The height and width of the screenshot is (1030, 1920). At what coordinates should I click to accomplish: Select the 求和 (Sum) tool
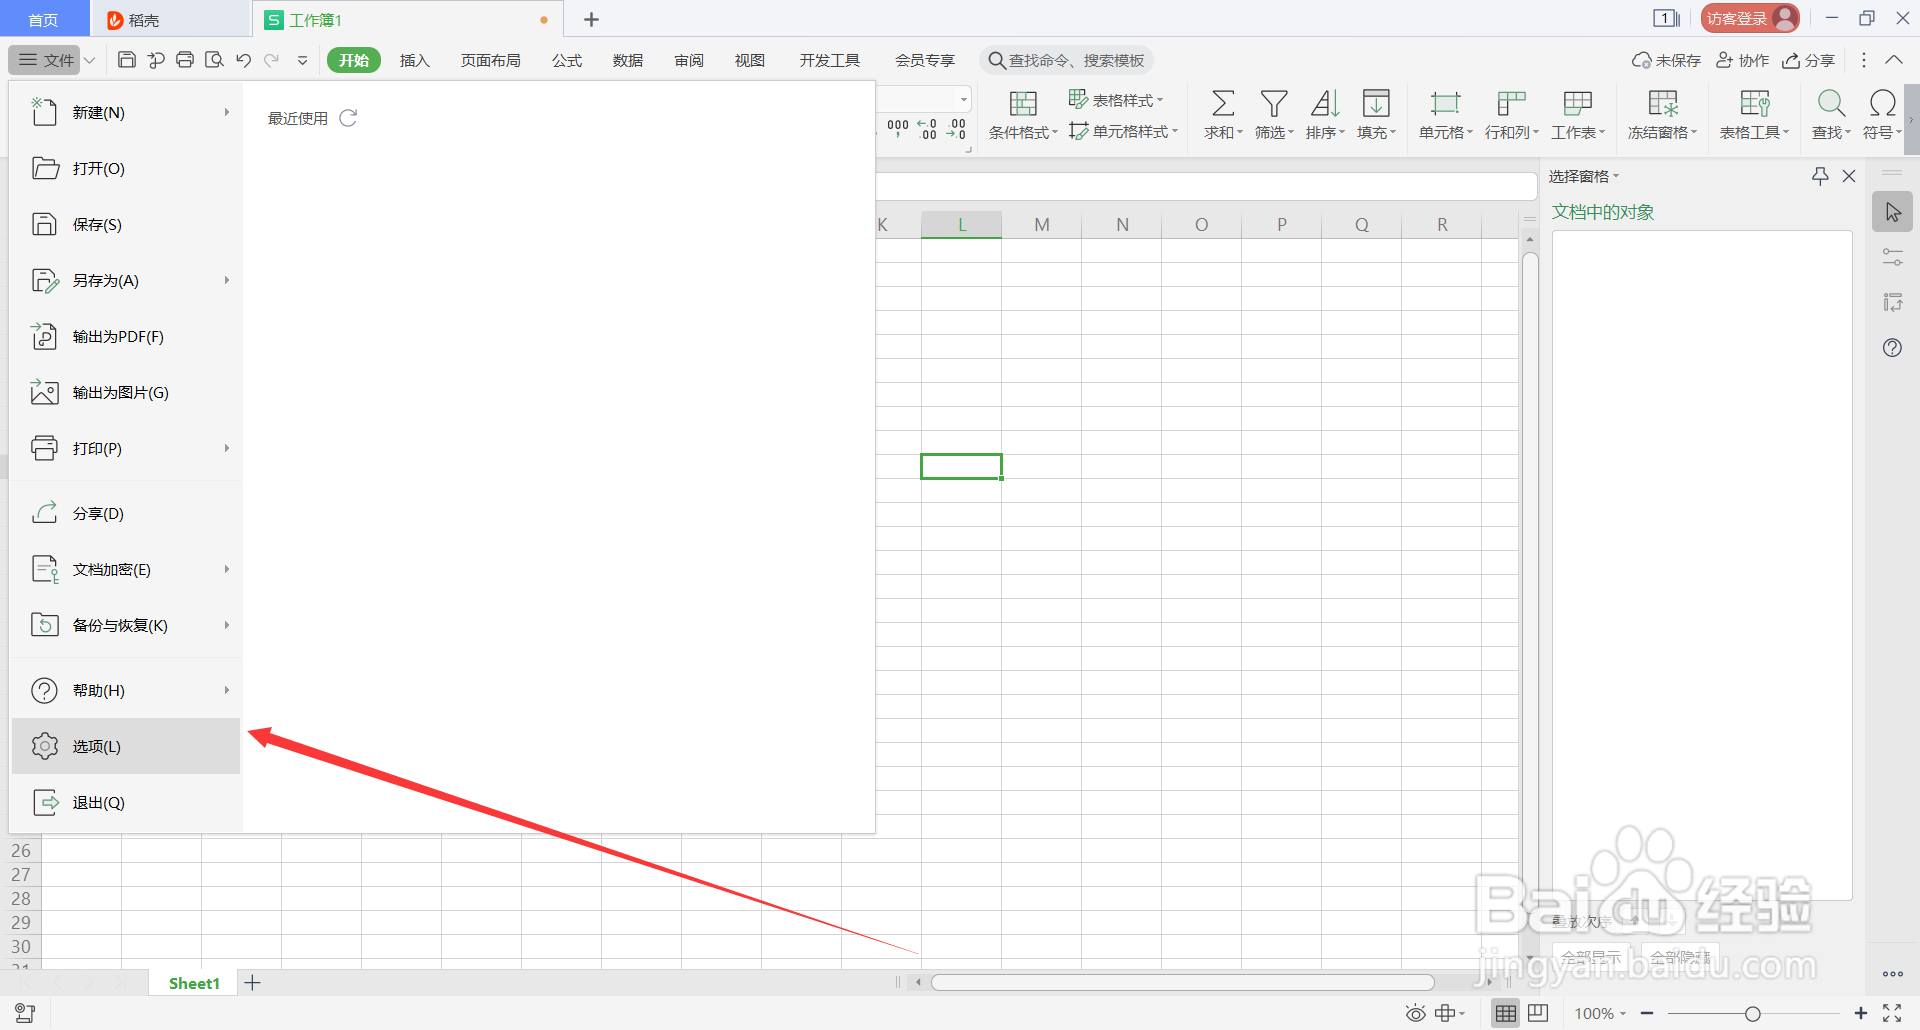(x=1221, y=112)
